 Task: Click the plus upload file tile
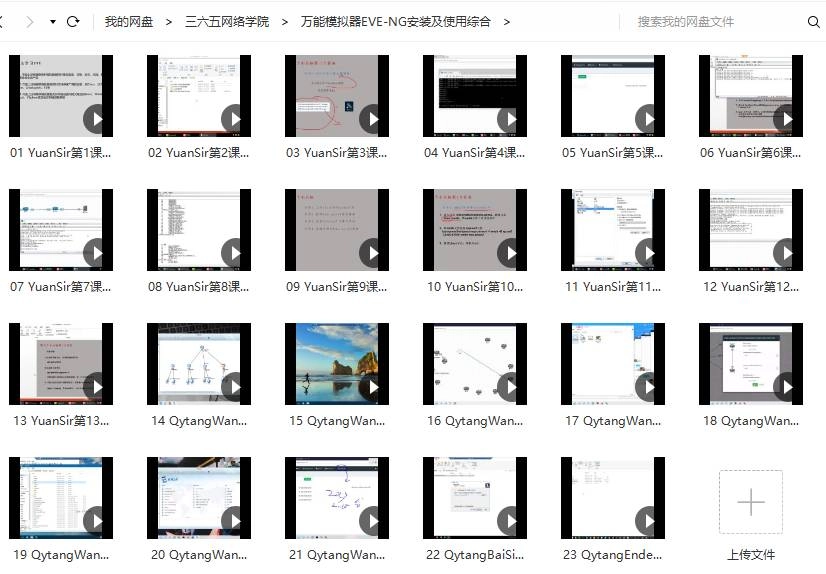[751, 502]
